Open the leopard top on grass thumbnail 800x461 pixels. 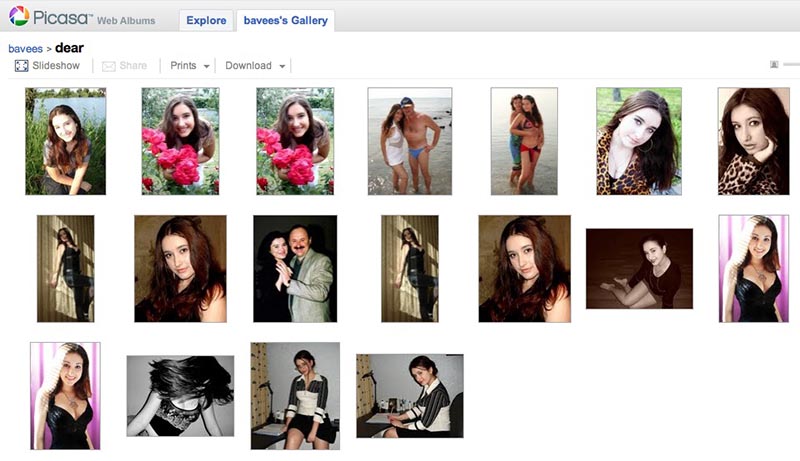(x=639, y=141)
